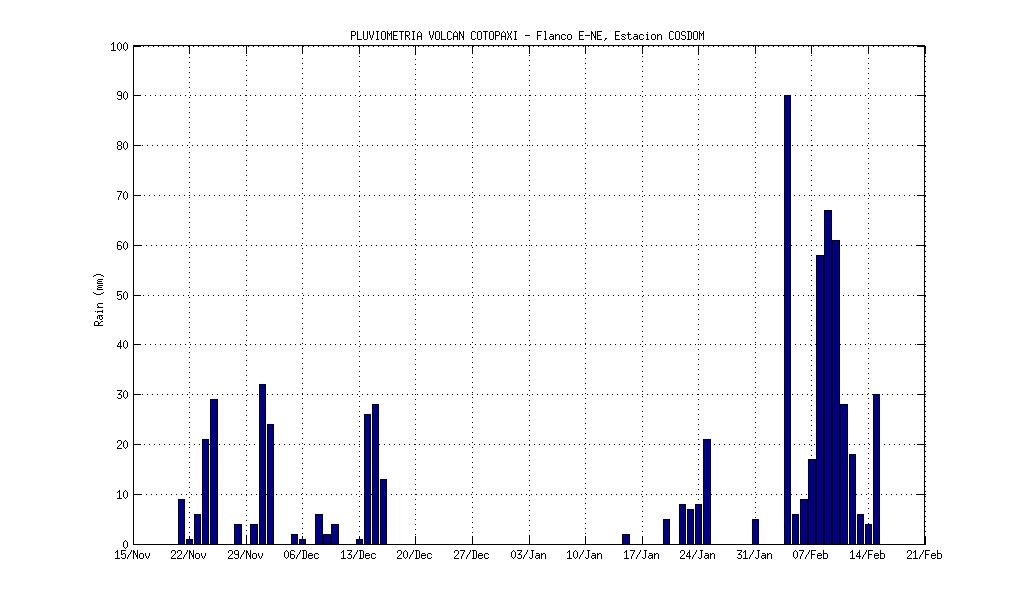
Task: Click the 32 mm bar after 29/Nov
Action: (x=262, y=464)
